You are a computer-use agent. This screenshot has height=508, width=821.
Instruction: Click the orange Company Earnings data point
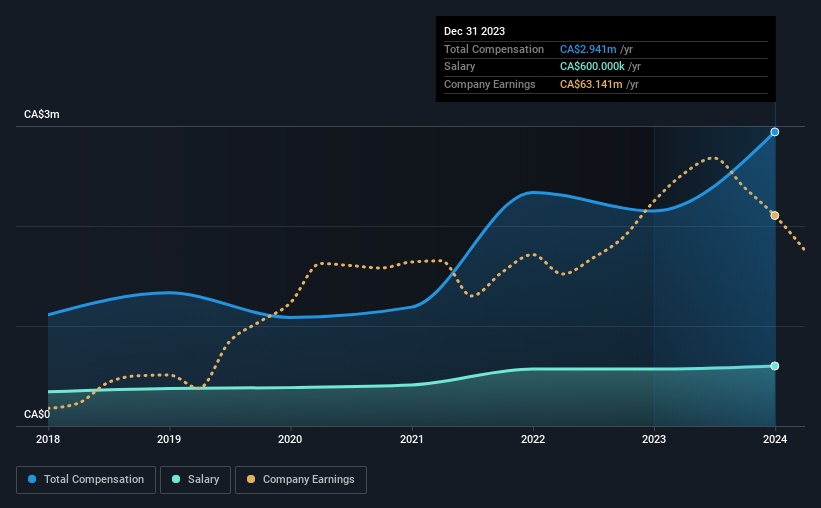coord(775,215)
